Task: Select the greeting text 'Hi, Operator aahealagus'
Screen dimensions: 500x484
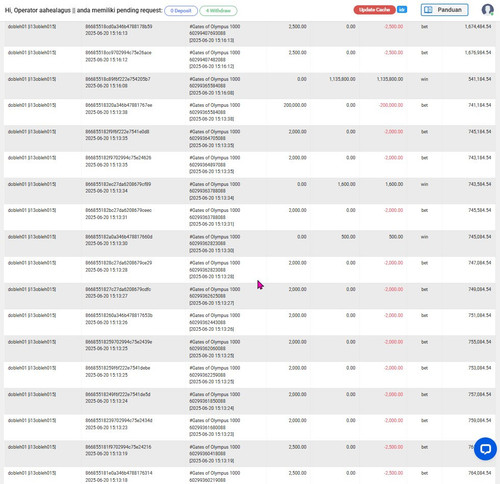Action: (38, 10)
